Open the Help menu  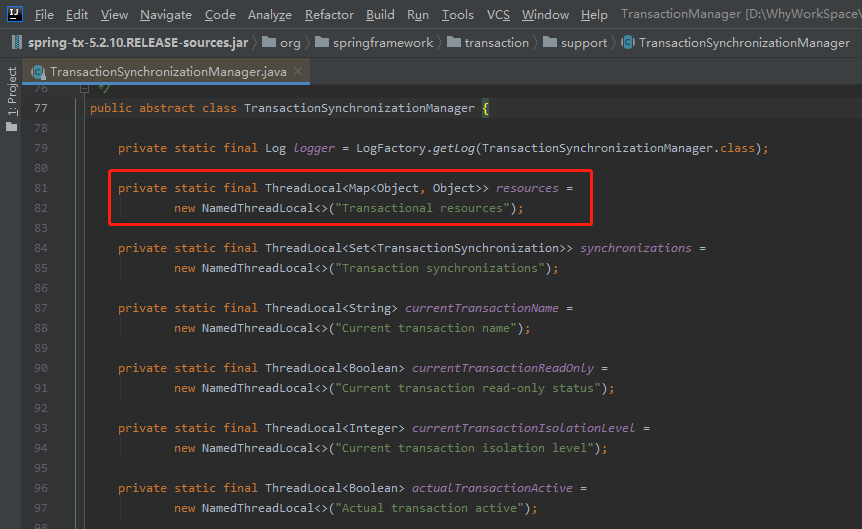click(x=594, y=15)
